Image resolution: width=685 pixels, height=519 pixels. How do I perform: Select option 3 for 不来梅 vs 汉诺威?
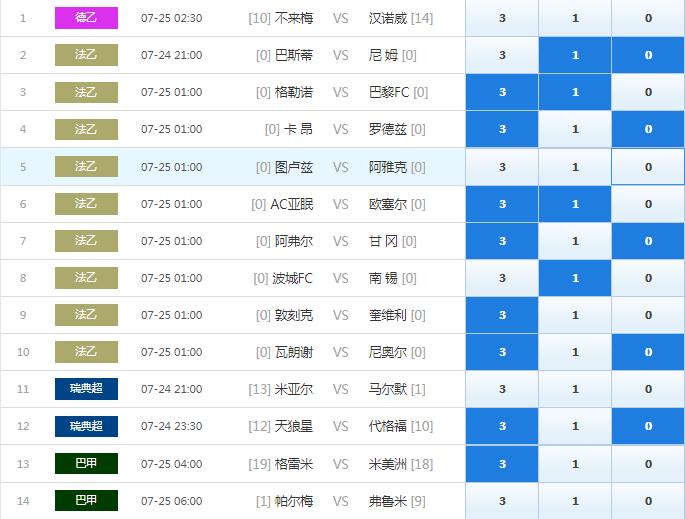tap(502, 18)
